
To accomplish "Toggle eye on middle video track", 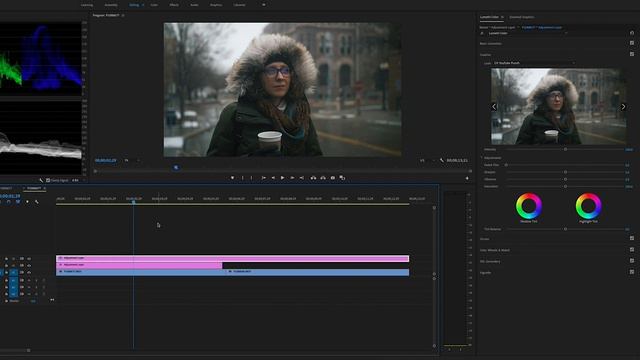I will tap(29, 266).
